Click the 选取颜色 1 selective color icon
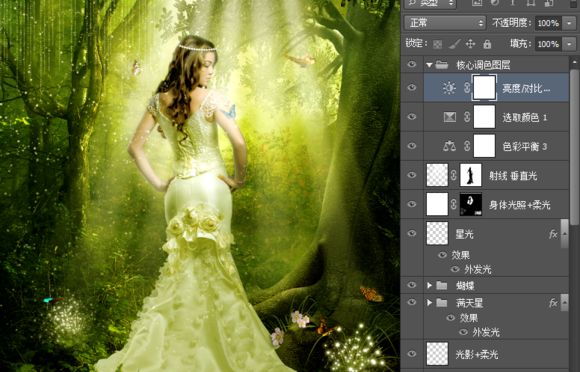Screen dimensions: 580x372 [449, 117]
